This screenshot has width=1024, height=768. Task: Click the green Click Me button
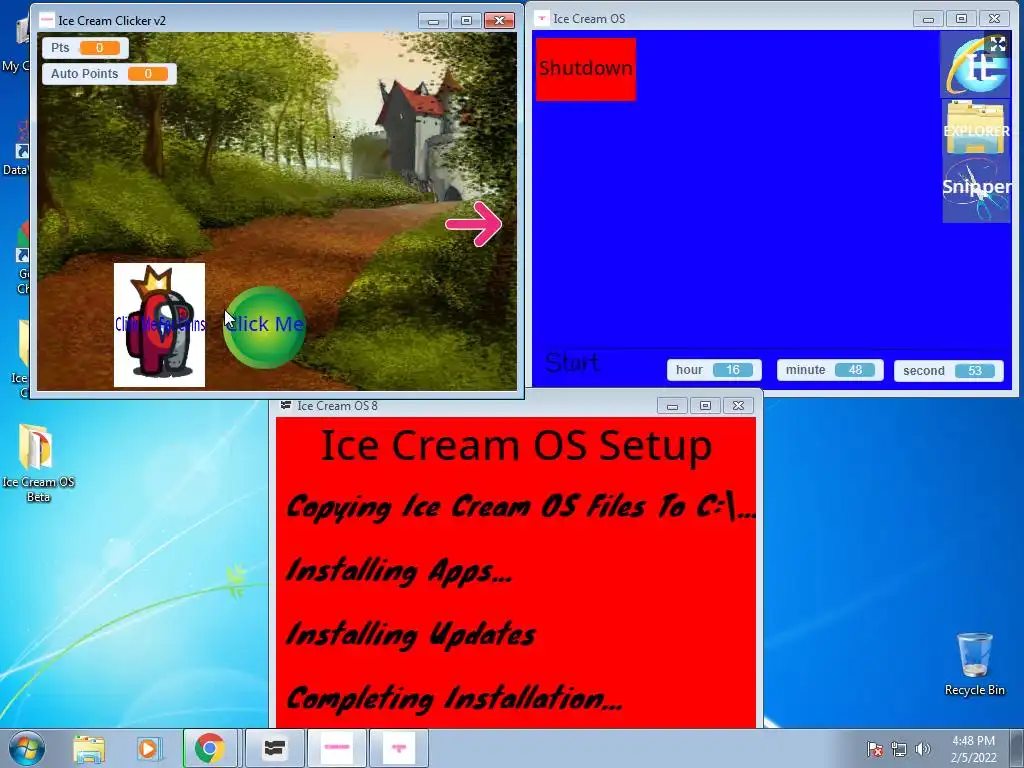[264, 327]
